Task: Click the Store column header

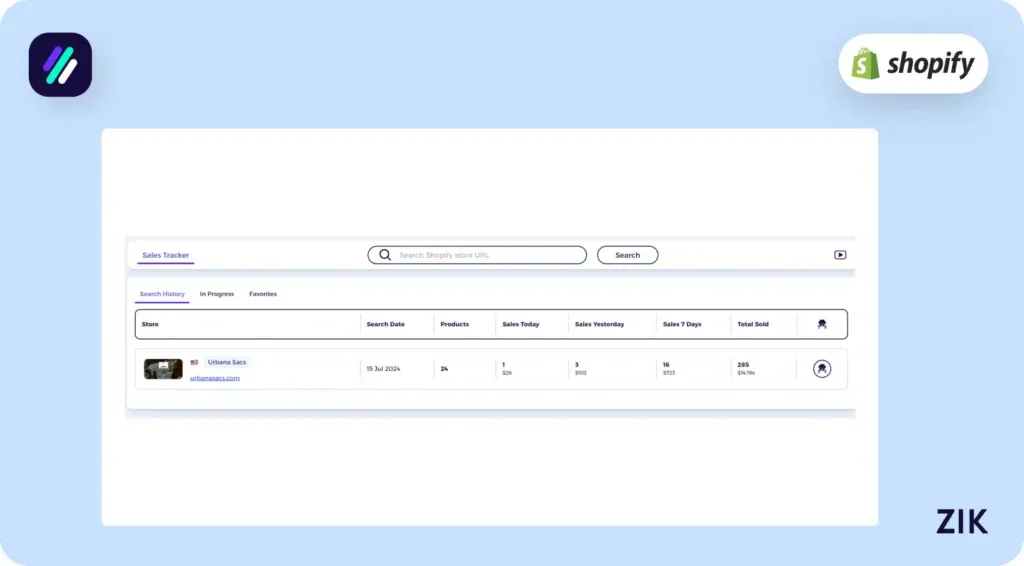Action: 150,324
